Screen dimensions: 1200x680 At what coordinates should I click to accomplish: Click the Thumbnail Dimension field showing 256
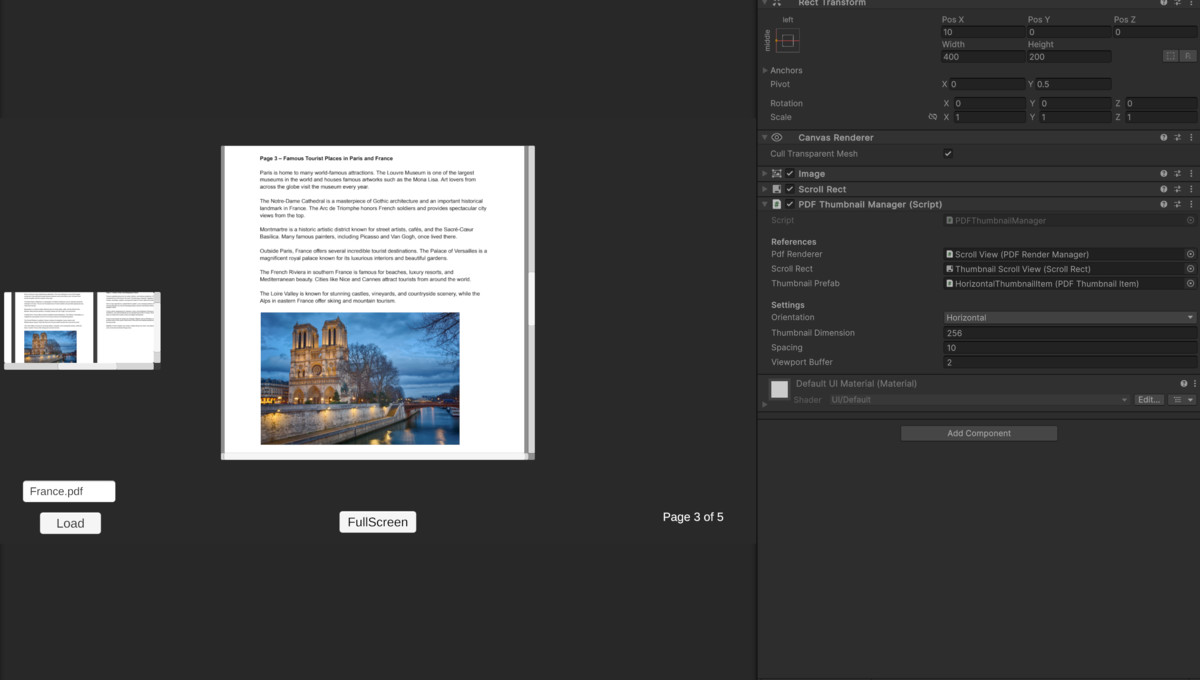(1069, 333)
